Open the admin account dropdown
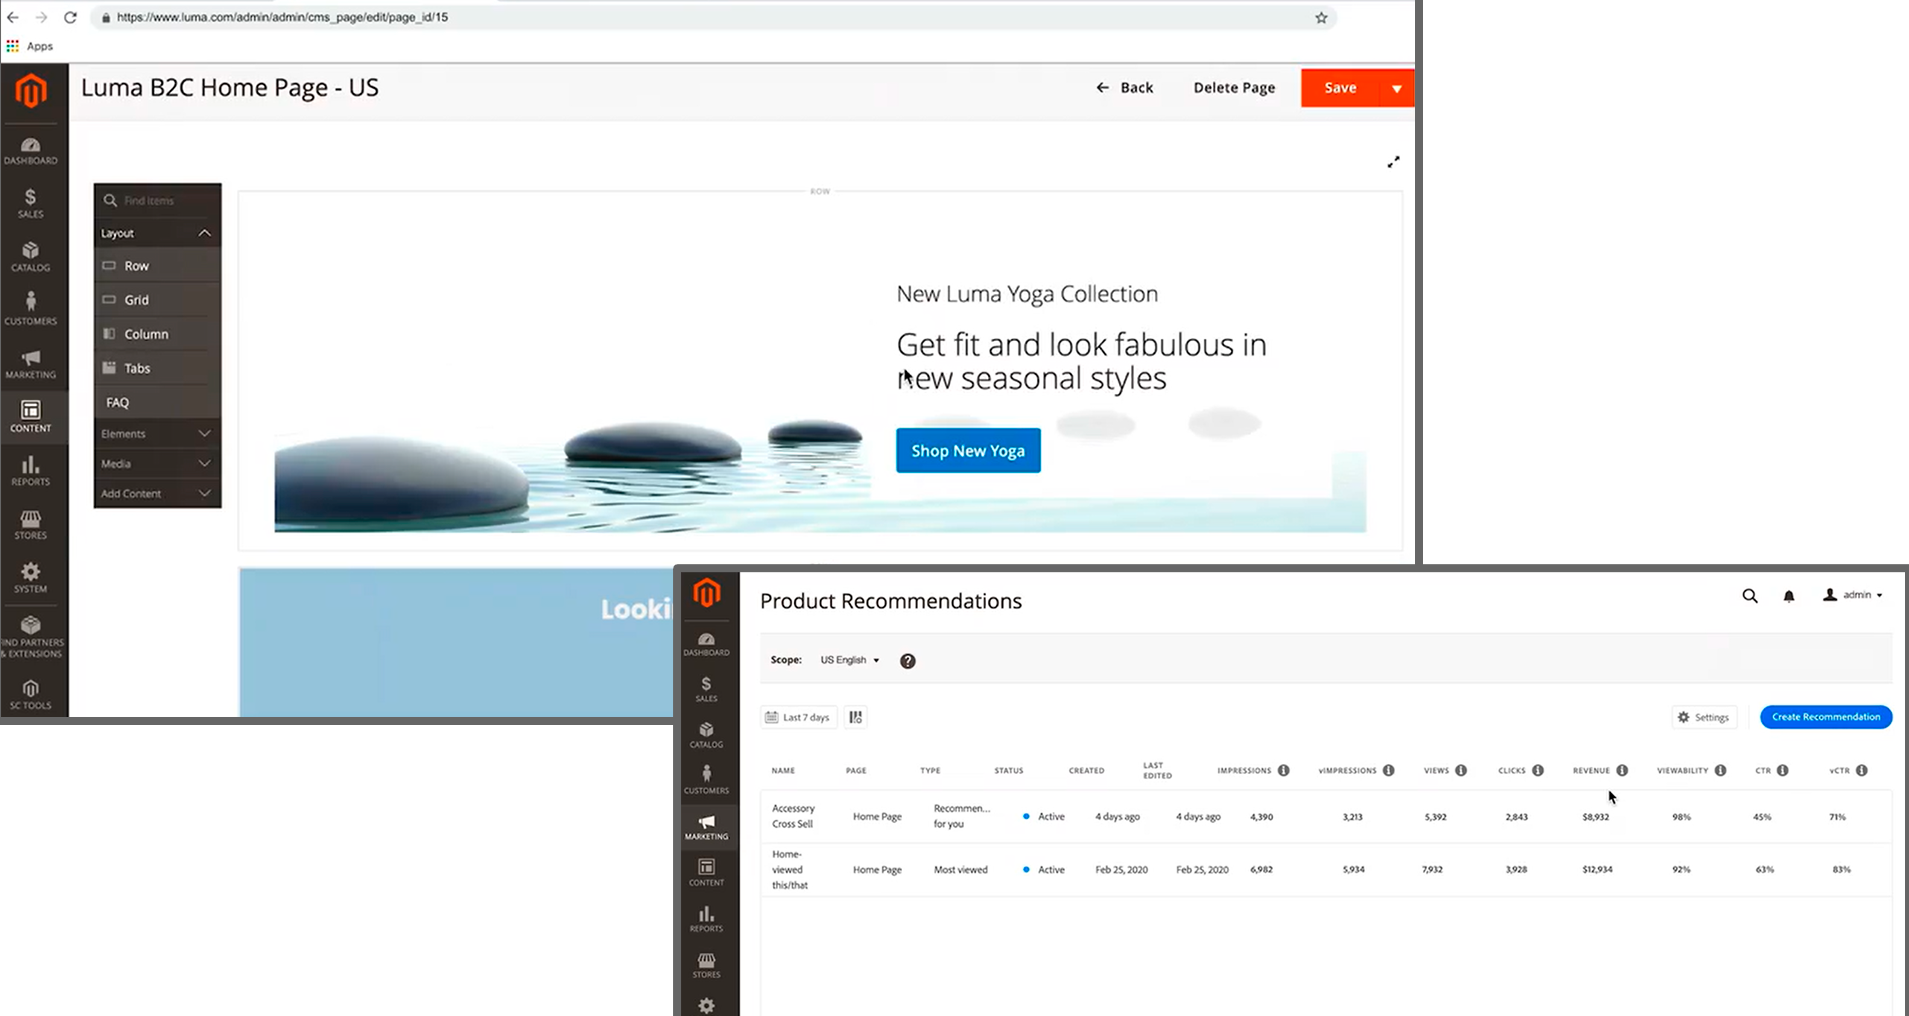The width and height of the screenshot is (1909, 1016). 1853,595
